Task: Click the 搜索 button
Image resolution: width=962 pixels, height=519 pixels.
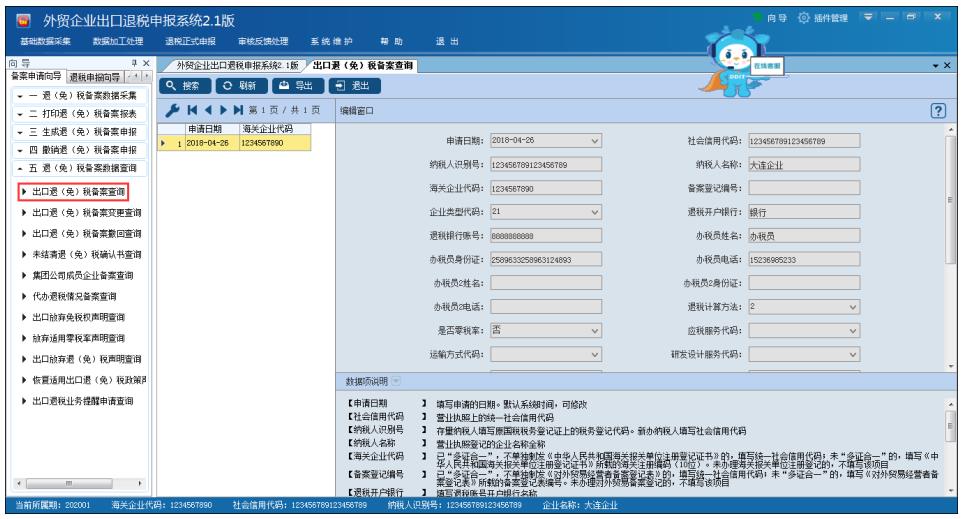Action: point(191,86)
